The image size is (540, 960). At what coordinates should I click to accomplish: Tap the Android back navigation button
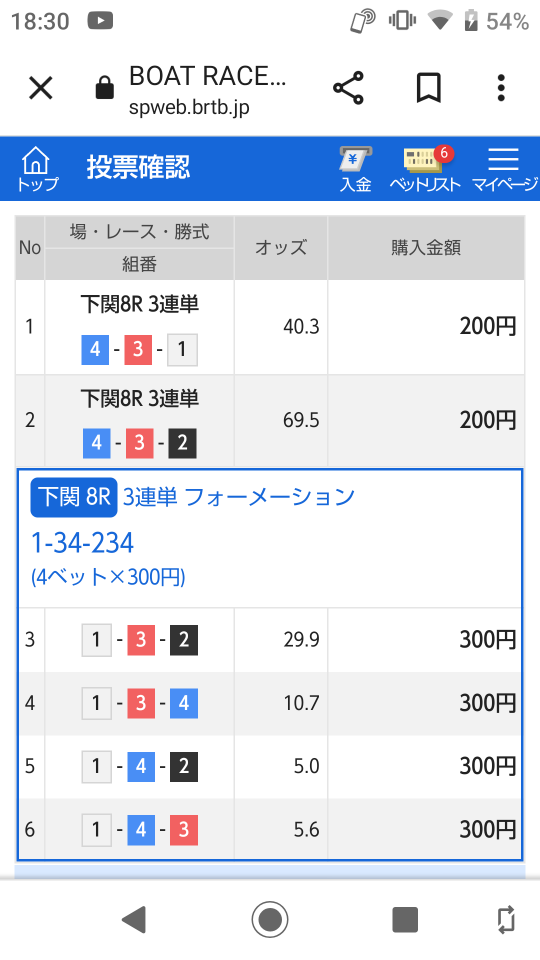[x=133, y=919]
